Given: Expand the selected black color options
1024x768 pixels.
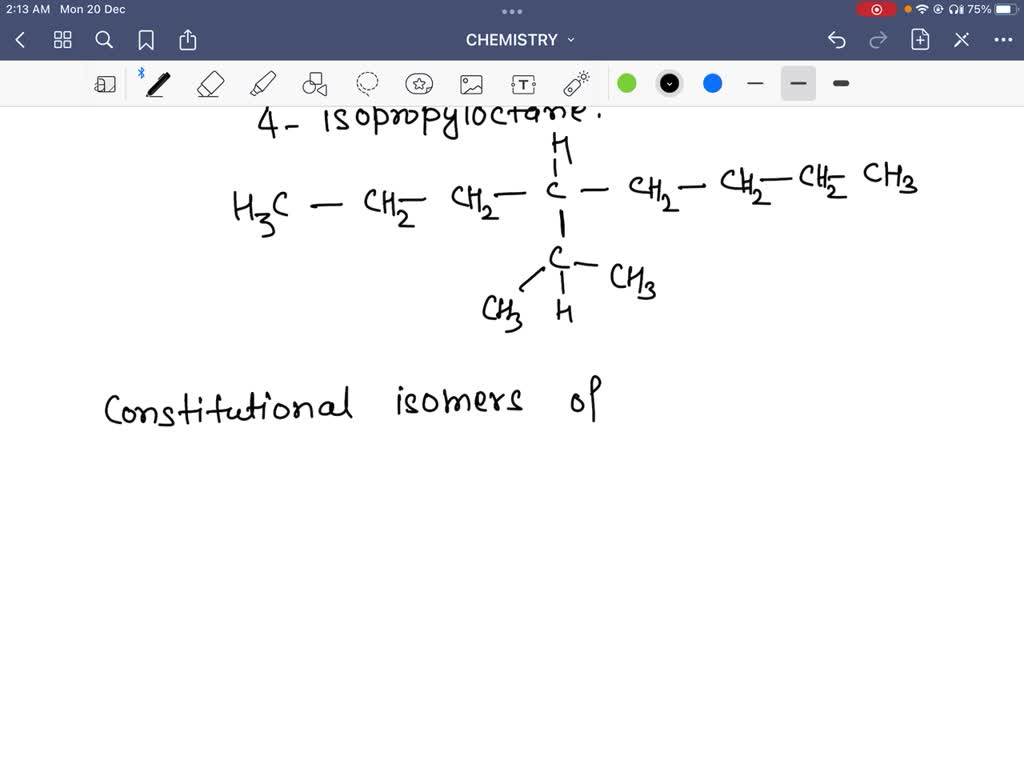Looking at the screenshot, I should coord(669,84).
